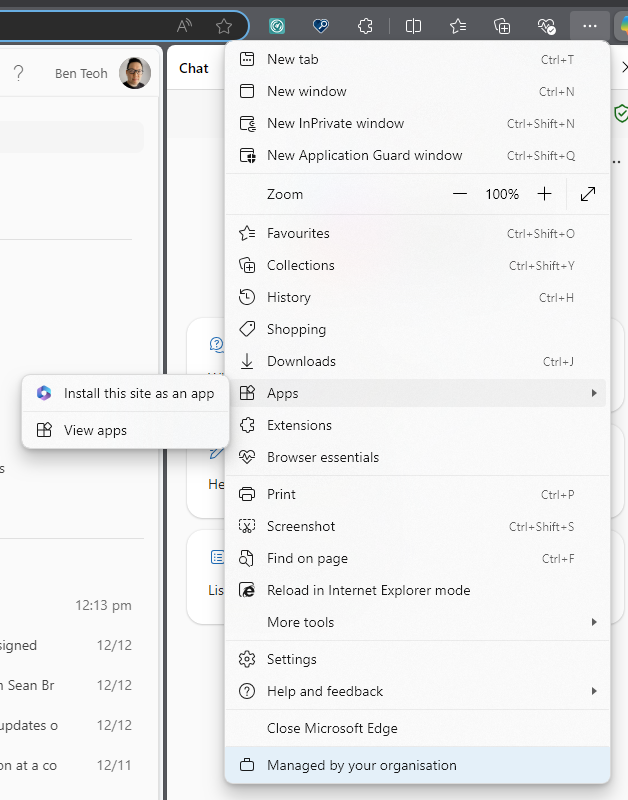Open New Application Guard window
628x800 pixels.
[417, 155]
